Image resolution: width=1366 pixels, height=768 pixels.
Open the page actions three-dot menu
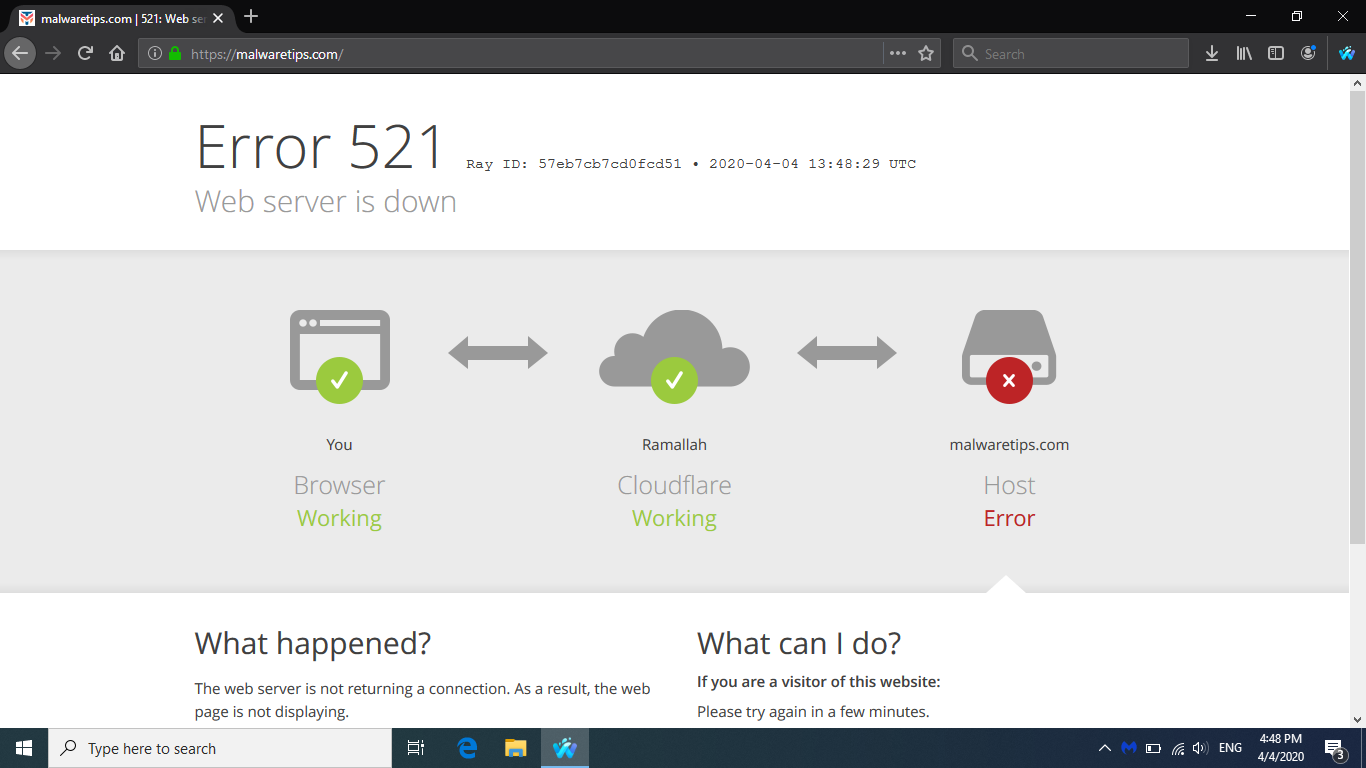(x=898, y=54)
